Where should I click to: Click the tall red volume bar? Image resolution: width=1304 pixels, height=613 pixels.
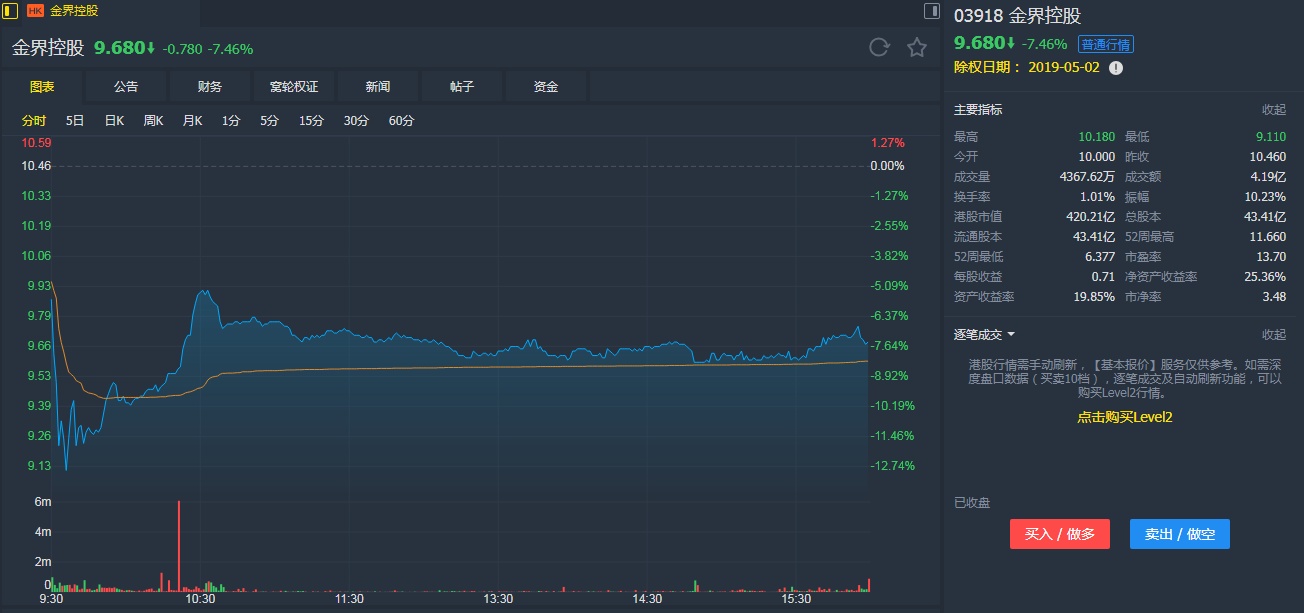point(179,545)
